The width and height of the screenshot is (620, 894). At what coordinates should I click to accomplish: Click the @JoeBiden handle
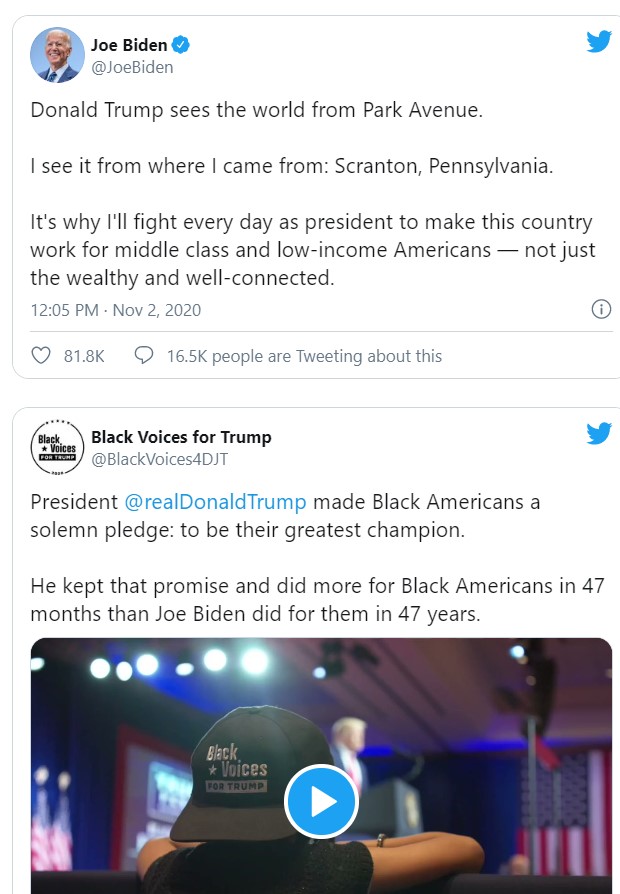coord(132,67)
